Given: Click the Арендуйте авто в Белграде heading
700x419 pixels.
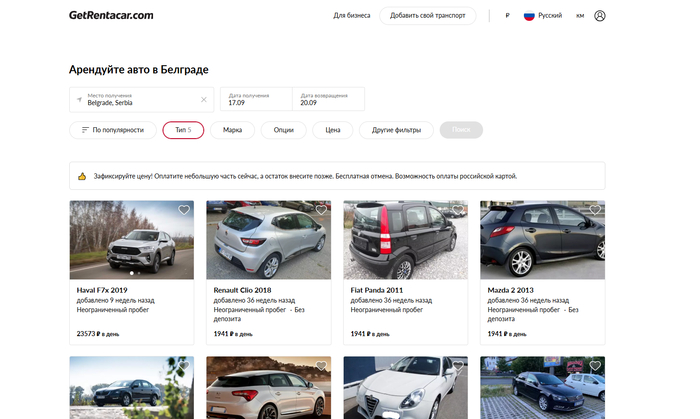Looking at the screenshot, I should coord(139,70).
